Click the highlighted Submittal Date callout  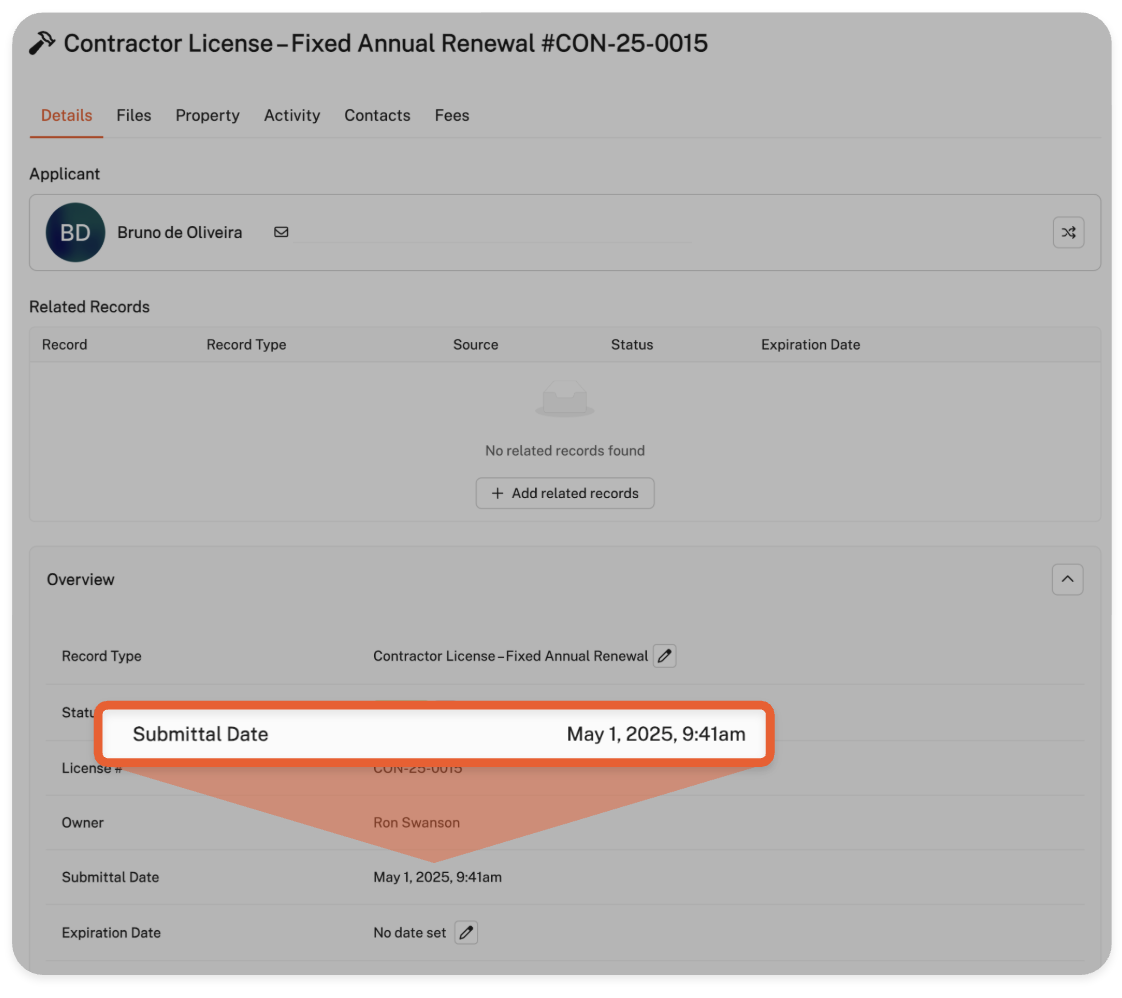click(x=435, y=734)
